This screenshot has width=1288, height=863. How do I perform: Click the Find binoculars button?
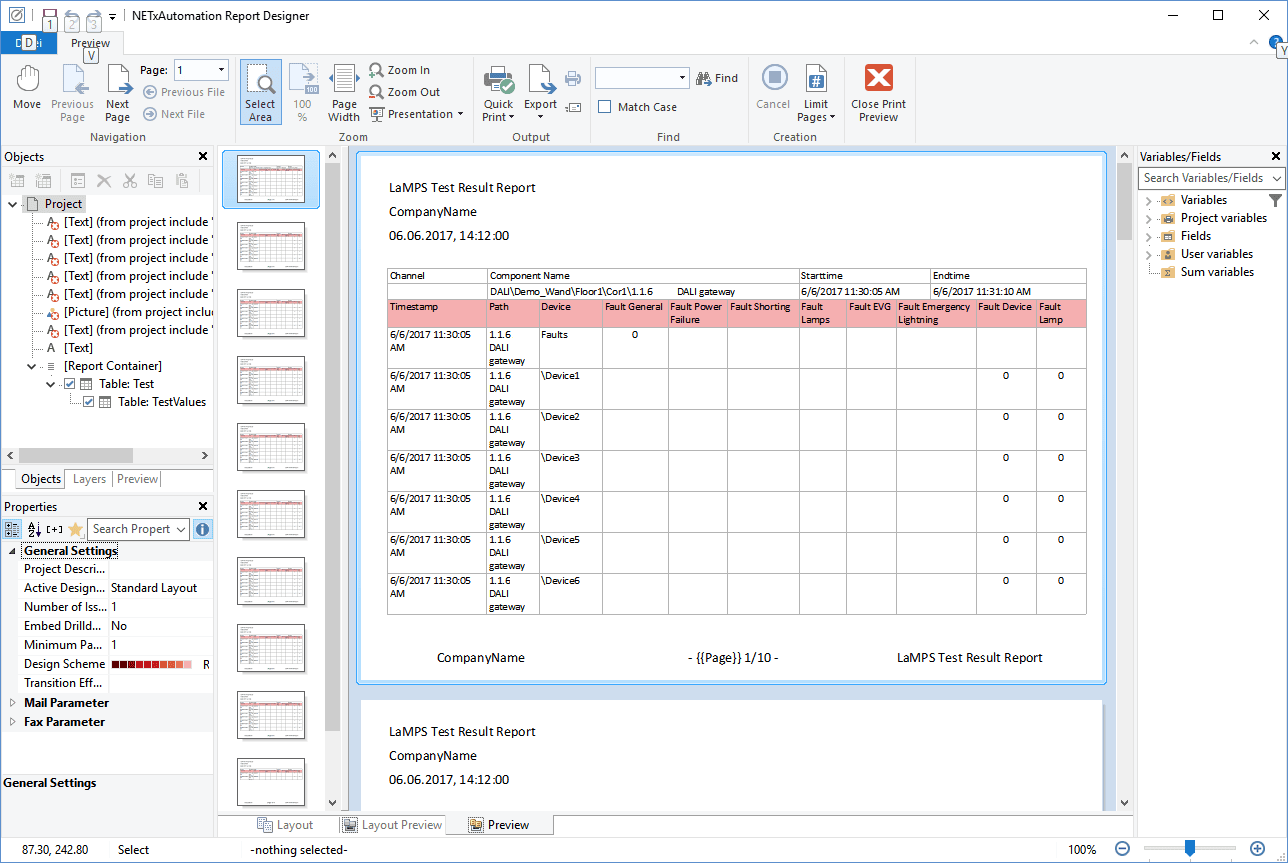[717, 78]
